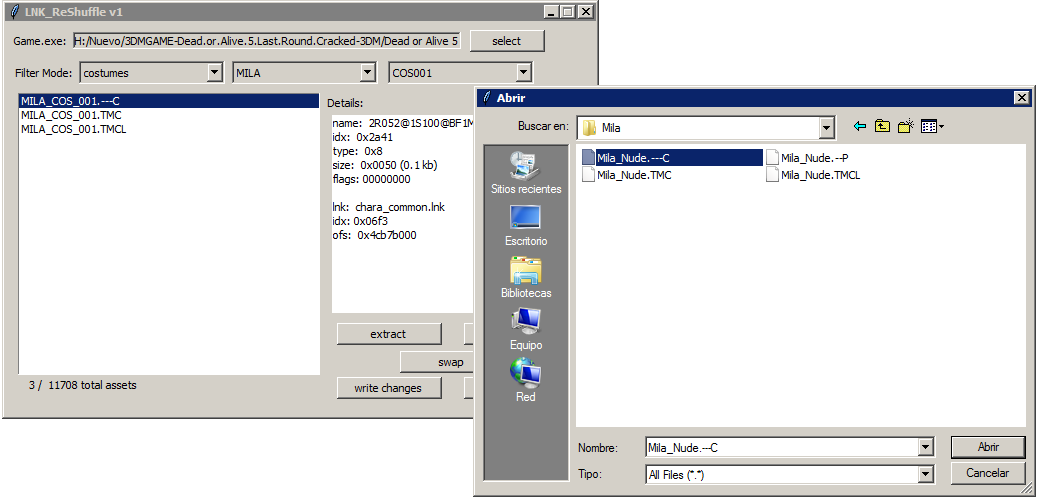The height and width of the screenshot is (499, 1037).
Task: Click the Nombre filename input field
Action: (x=780, y=448)
